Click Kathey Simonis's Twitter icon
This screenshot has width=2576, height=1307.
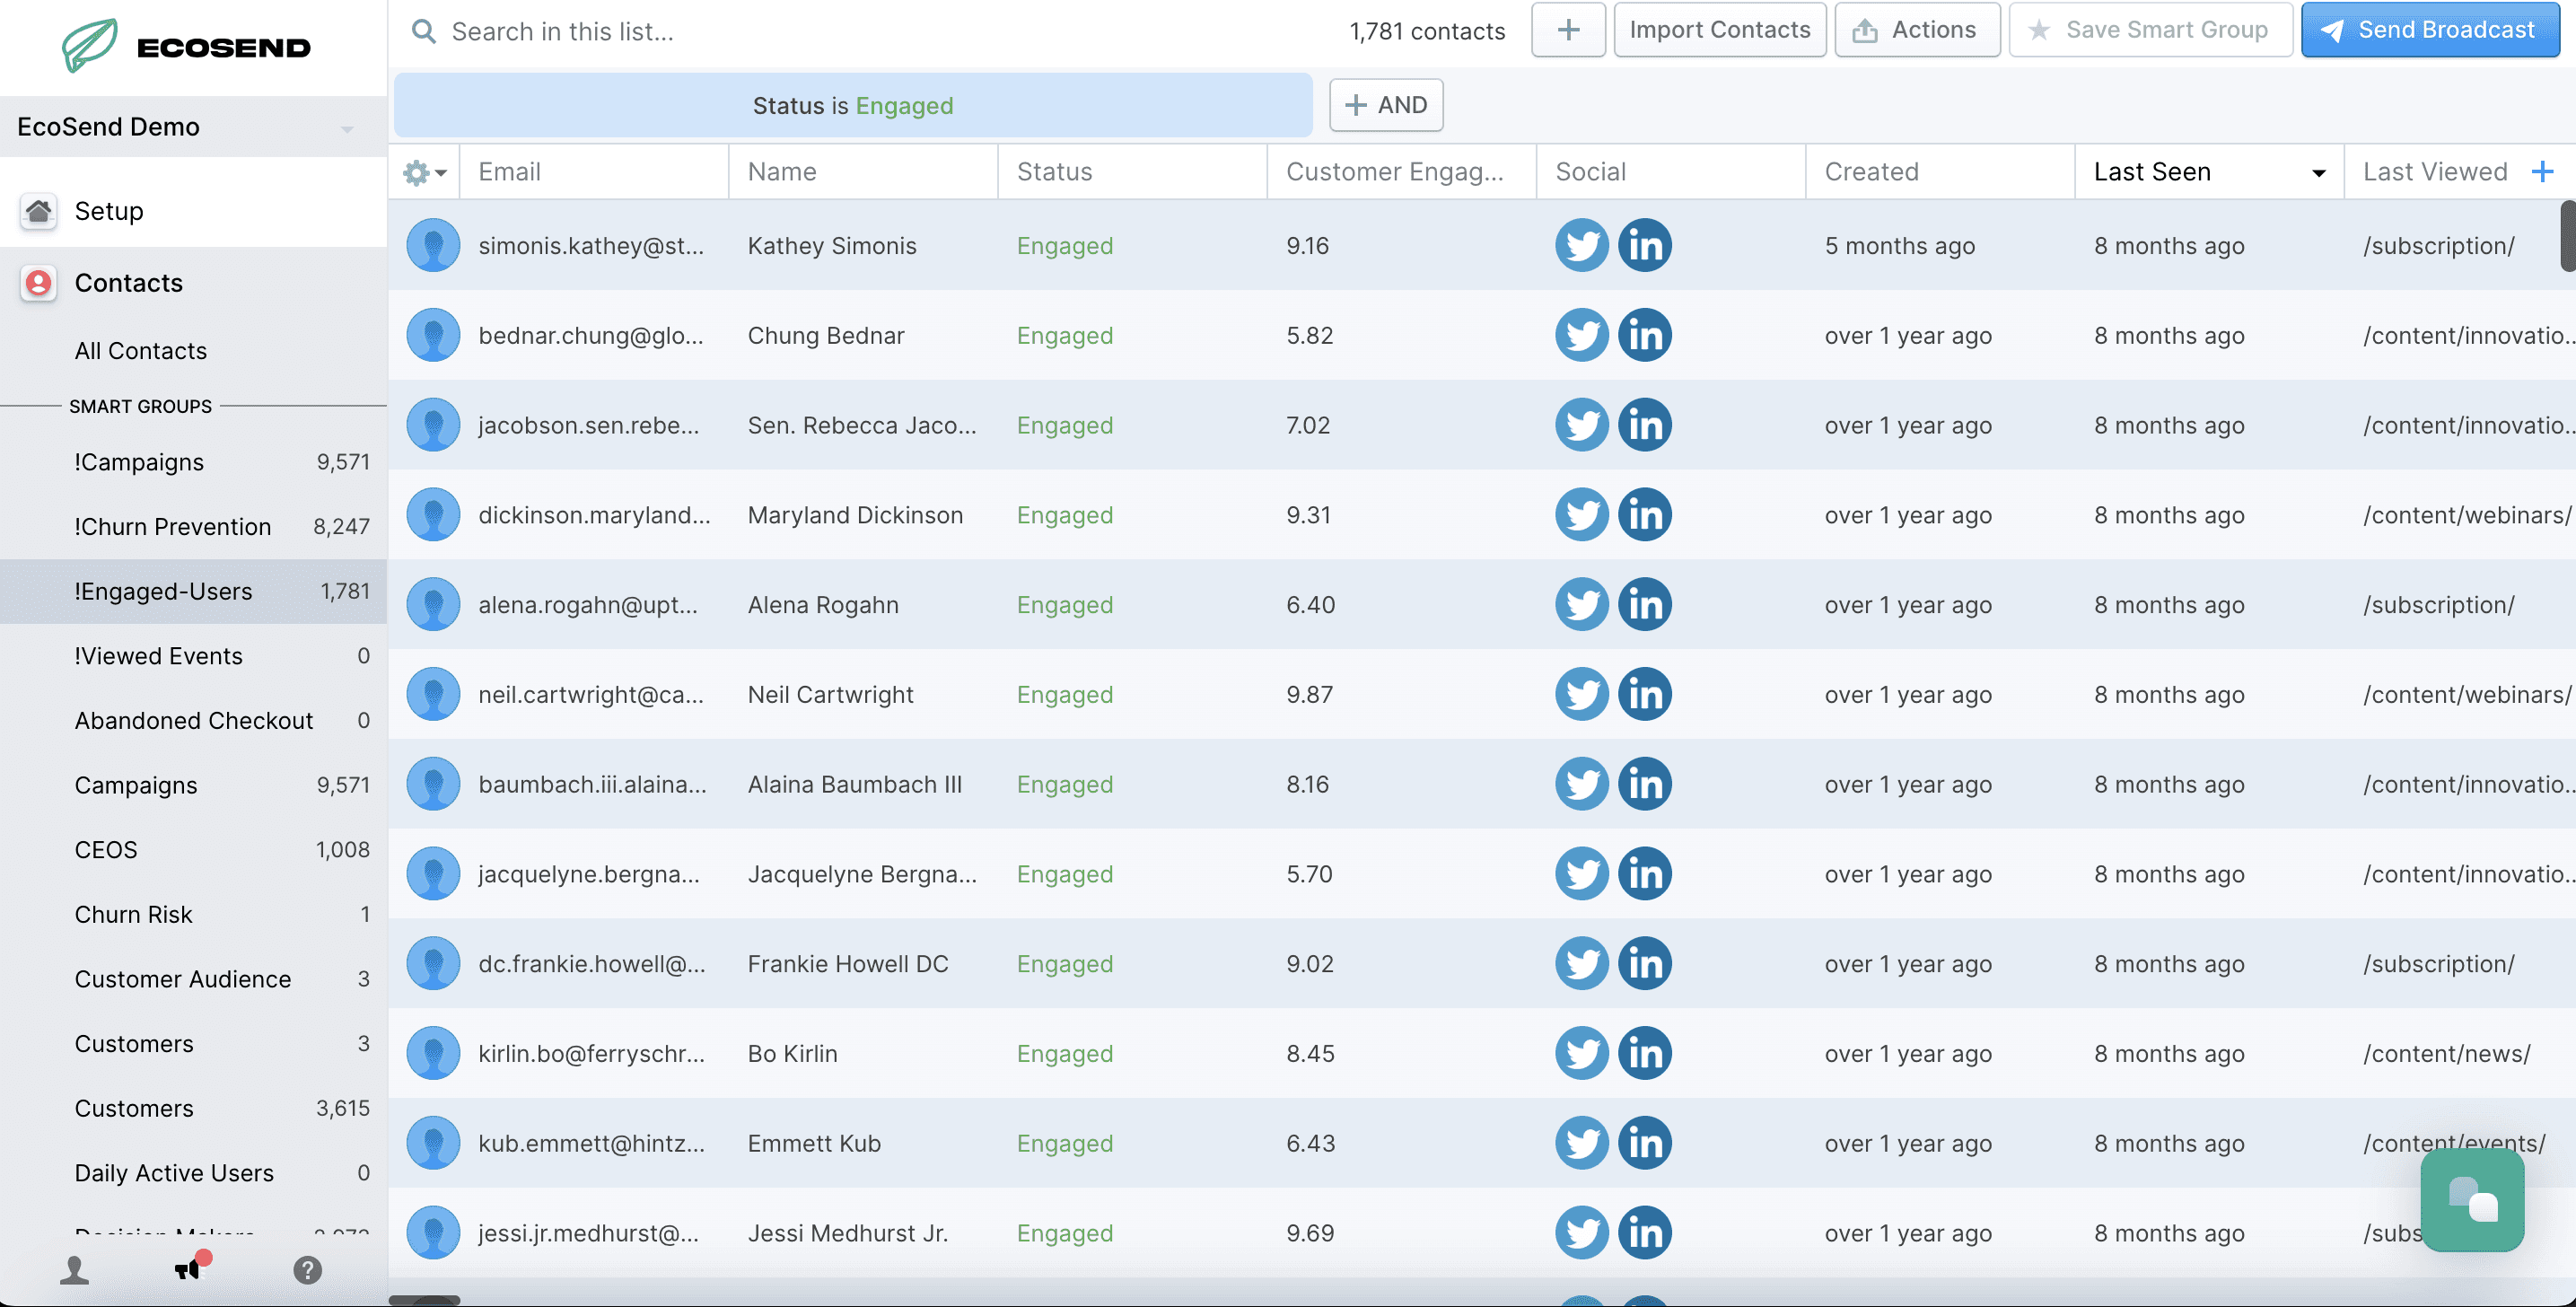pyautogui.click(x=1581, y=245)
